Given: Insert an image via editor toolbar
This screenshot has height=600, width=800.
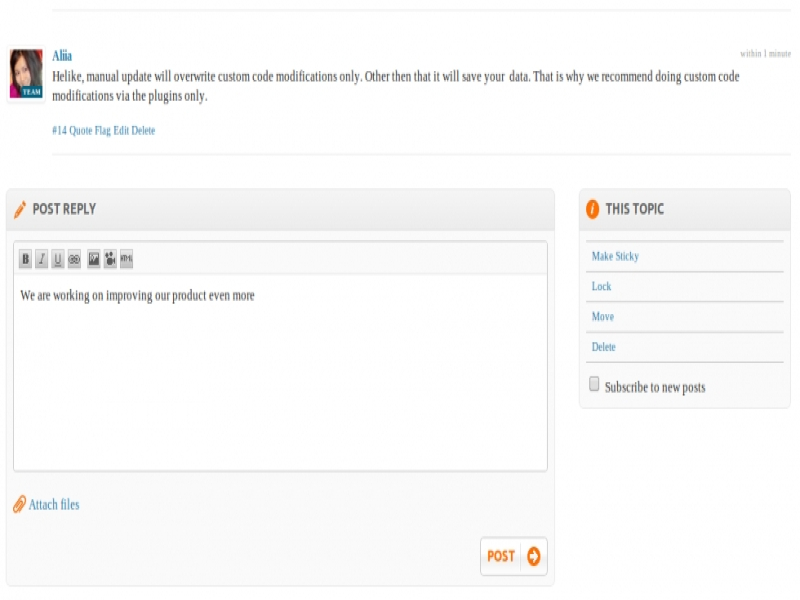Looking at the screenshot, I should (94, 260).
